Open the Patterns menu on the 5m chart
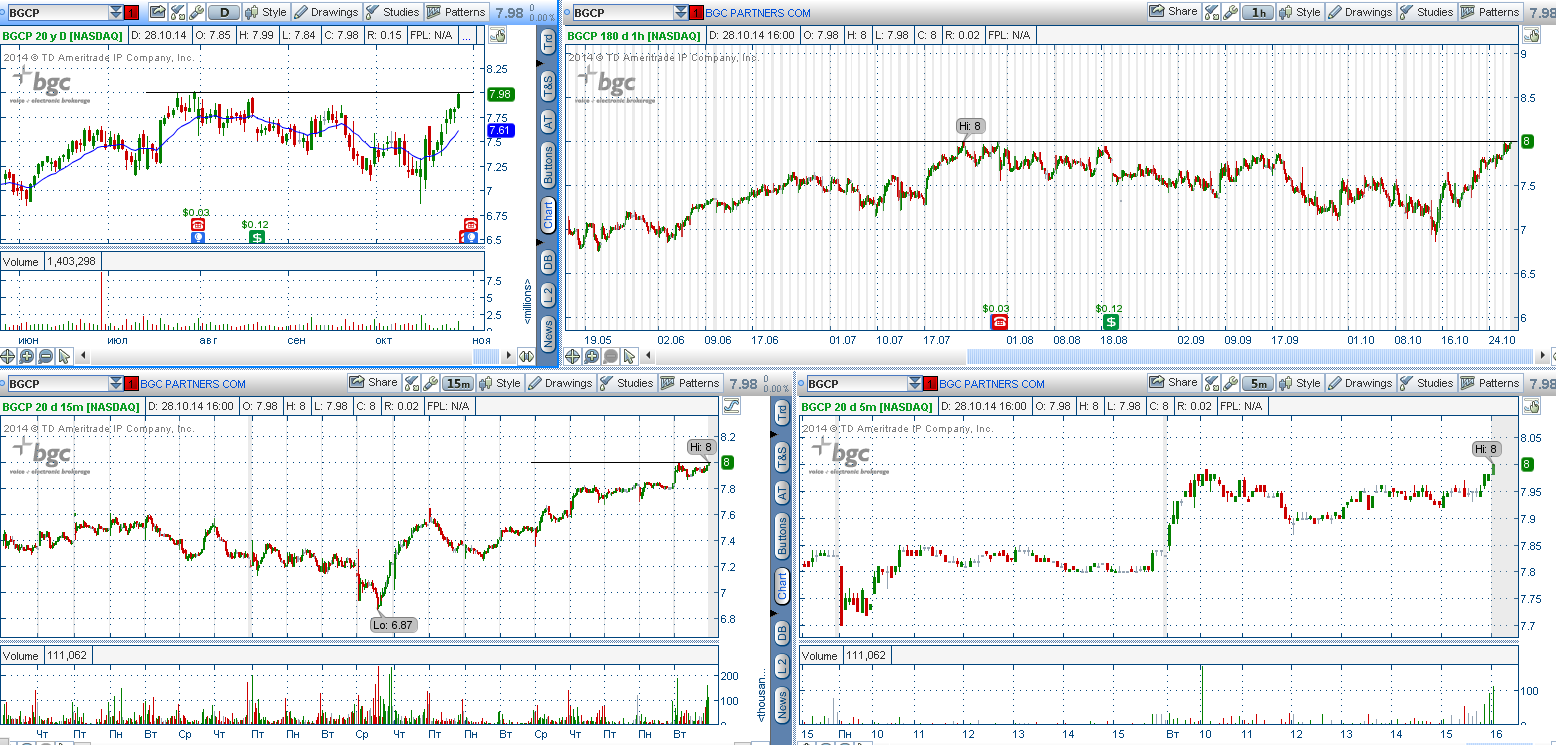 click(x=1489, y=383)
